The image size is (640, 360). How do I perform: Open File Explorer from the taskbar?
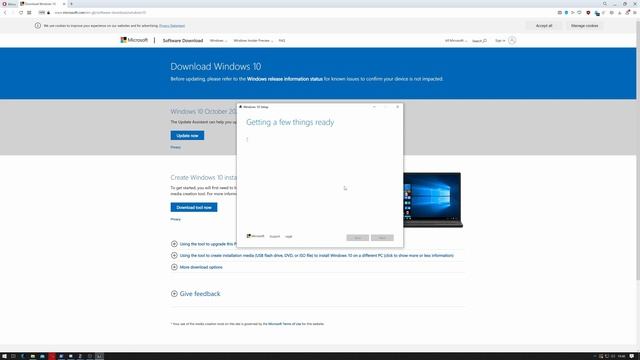[33, 356]
